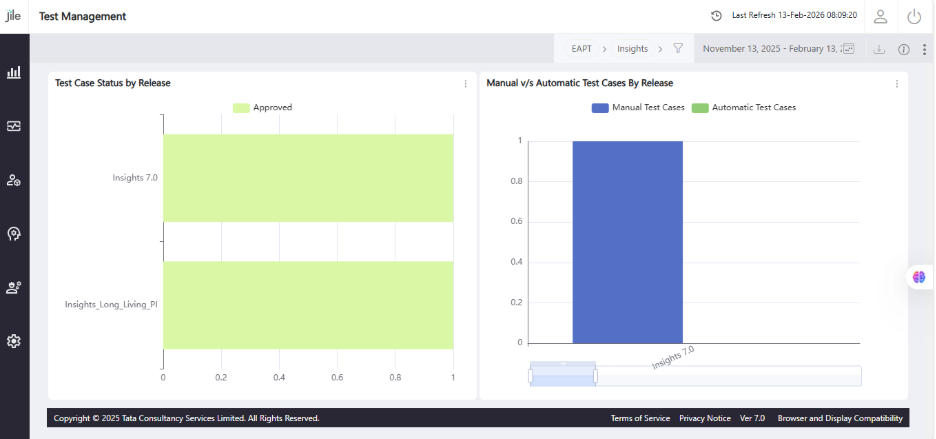This screenshot has height=439, width=936.
Task: Toggle Automatic Test Cases legend series
Action: [744, 108]
